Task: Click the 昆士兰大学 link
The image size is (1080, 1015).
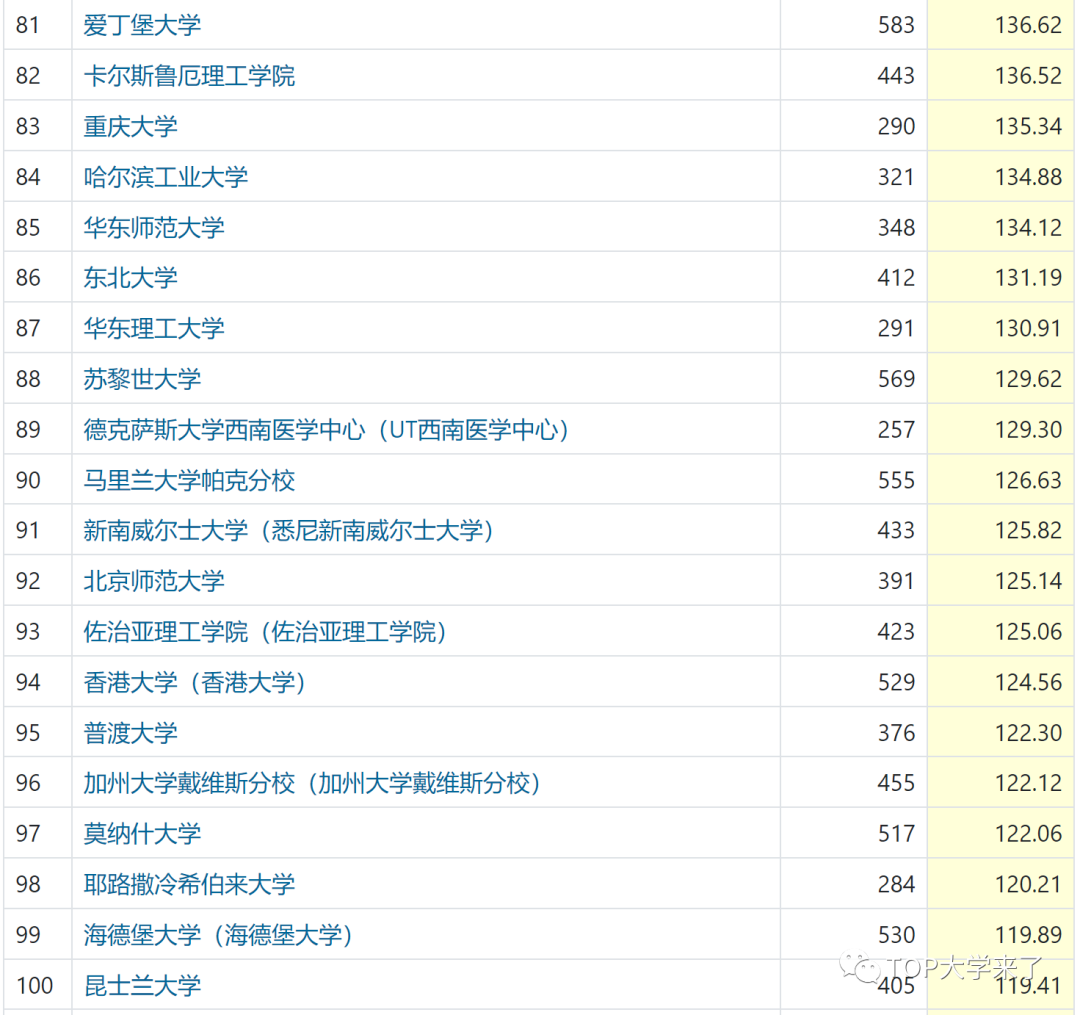Action: (x=142, y=985)
